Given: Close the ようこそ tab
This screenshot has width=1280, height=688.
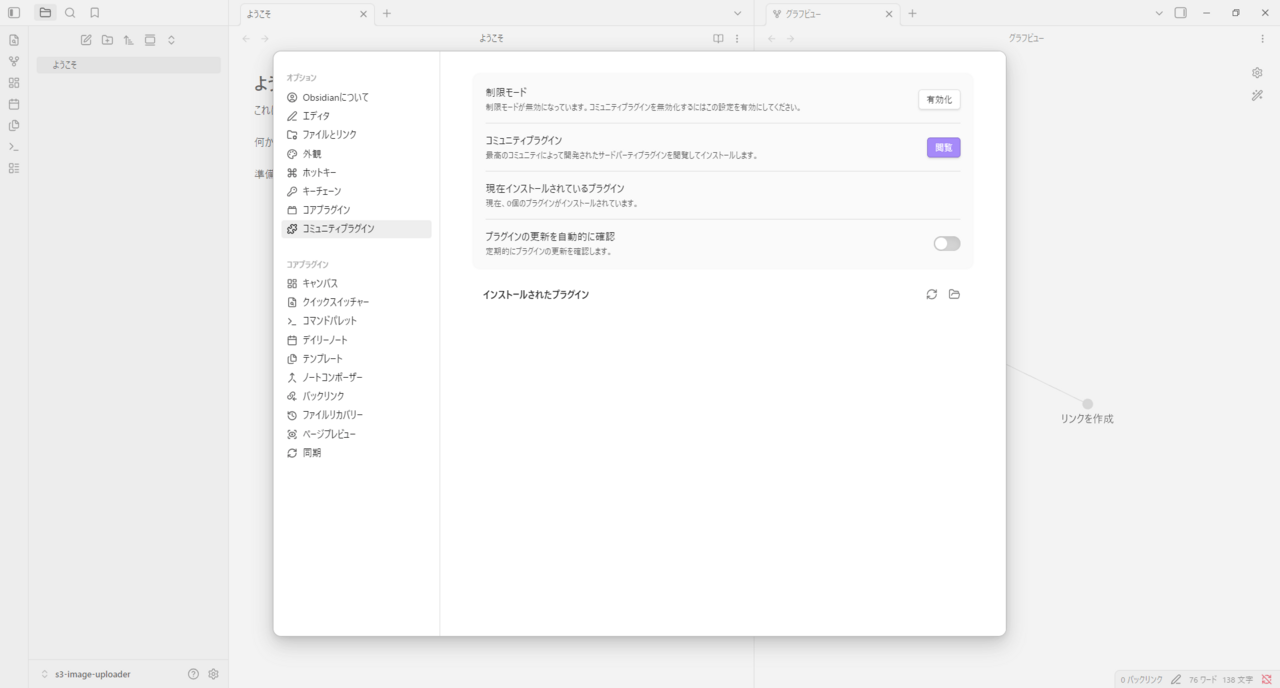Looking at the screenshot, I should coord(363,14).
